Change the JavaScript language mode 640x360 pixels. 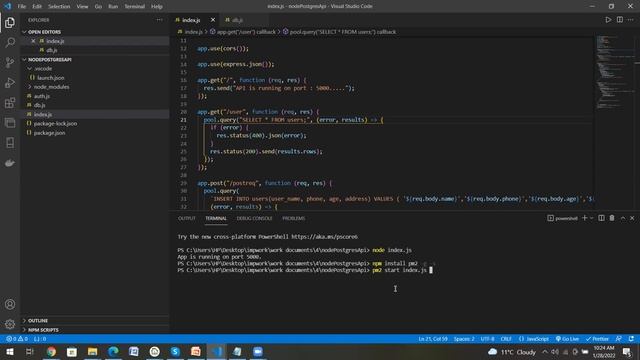click(x=534, y=339)
